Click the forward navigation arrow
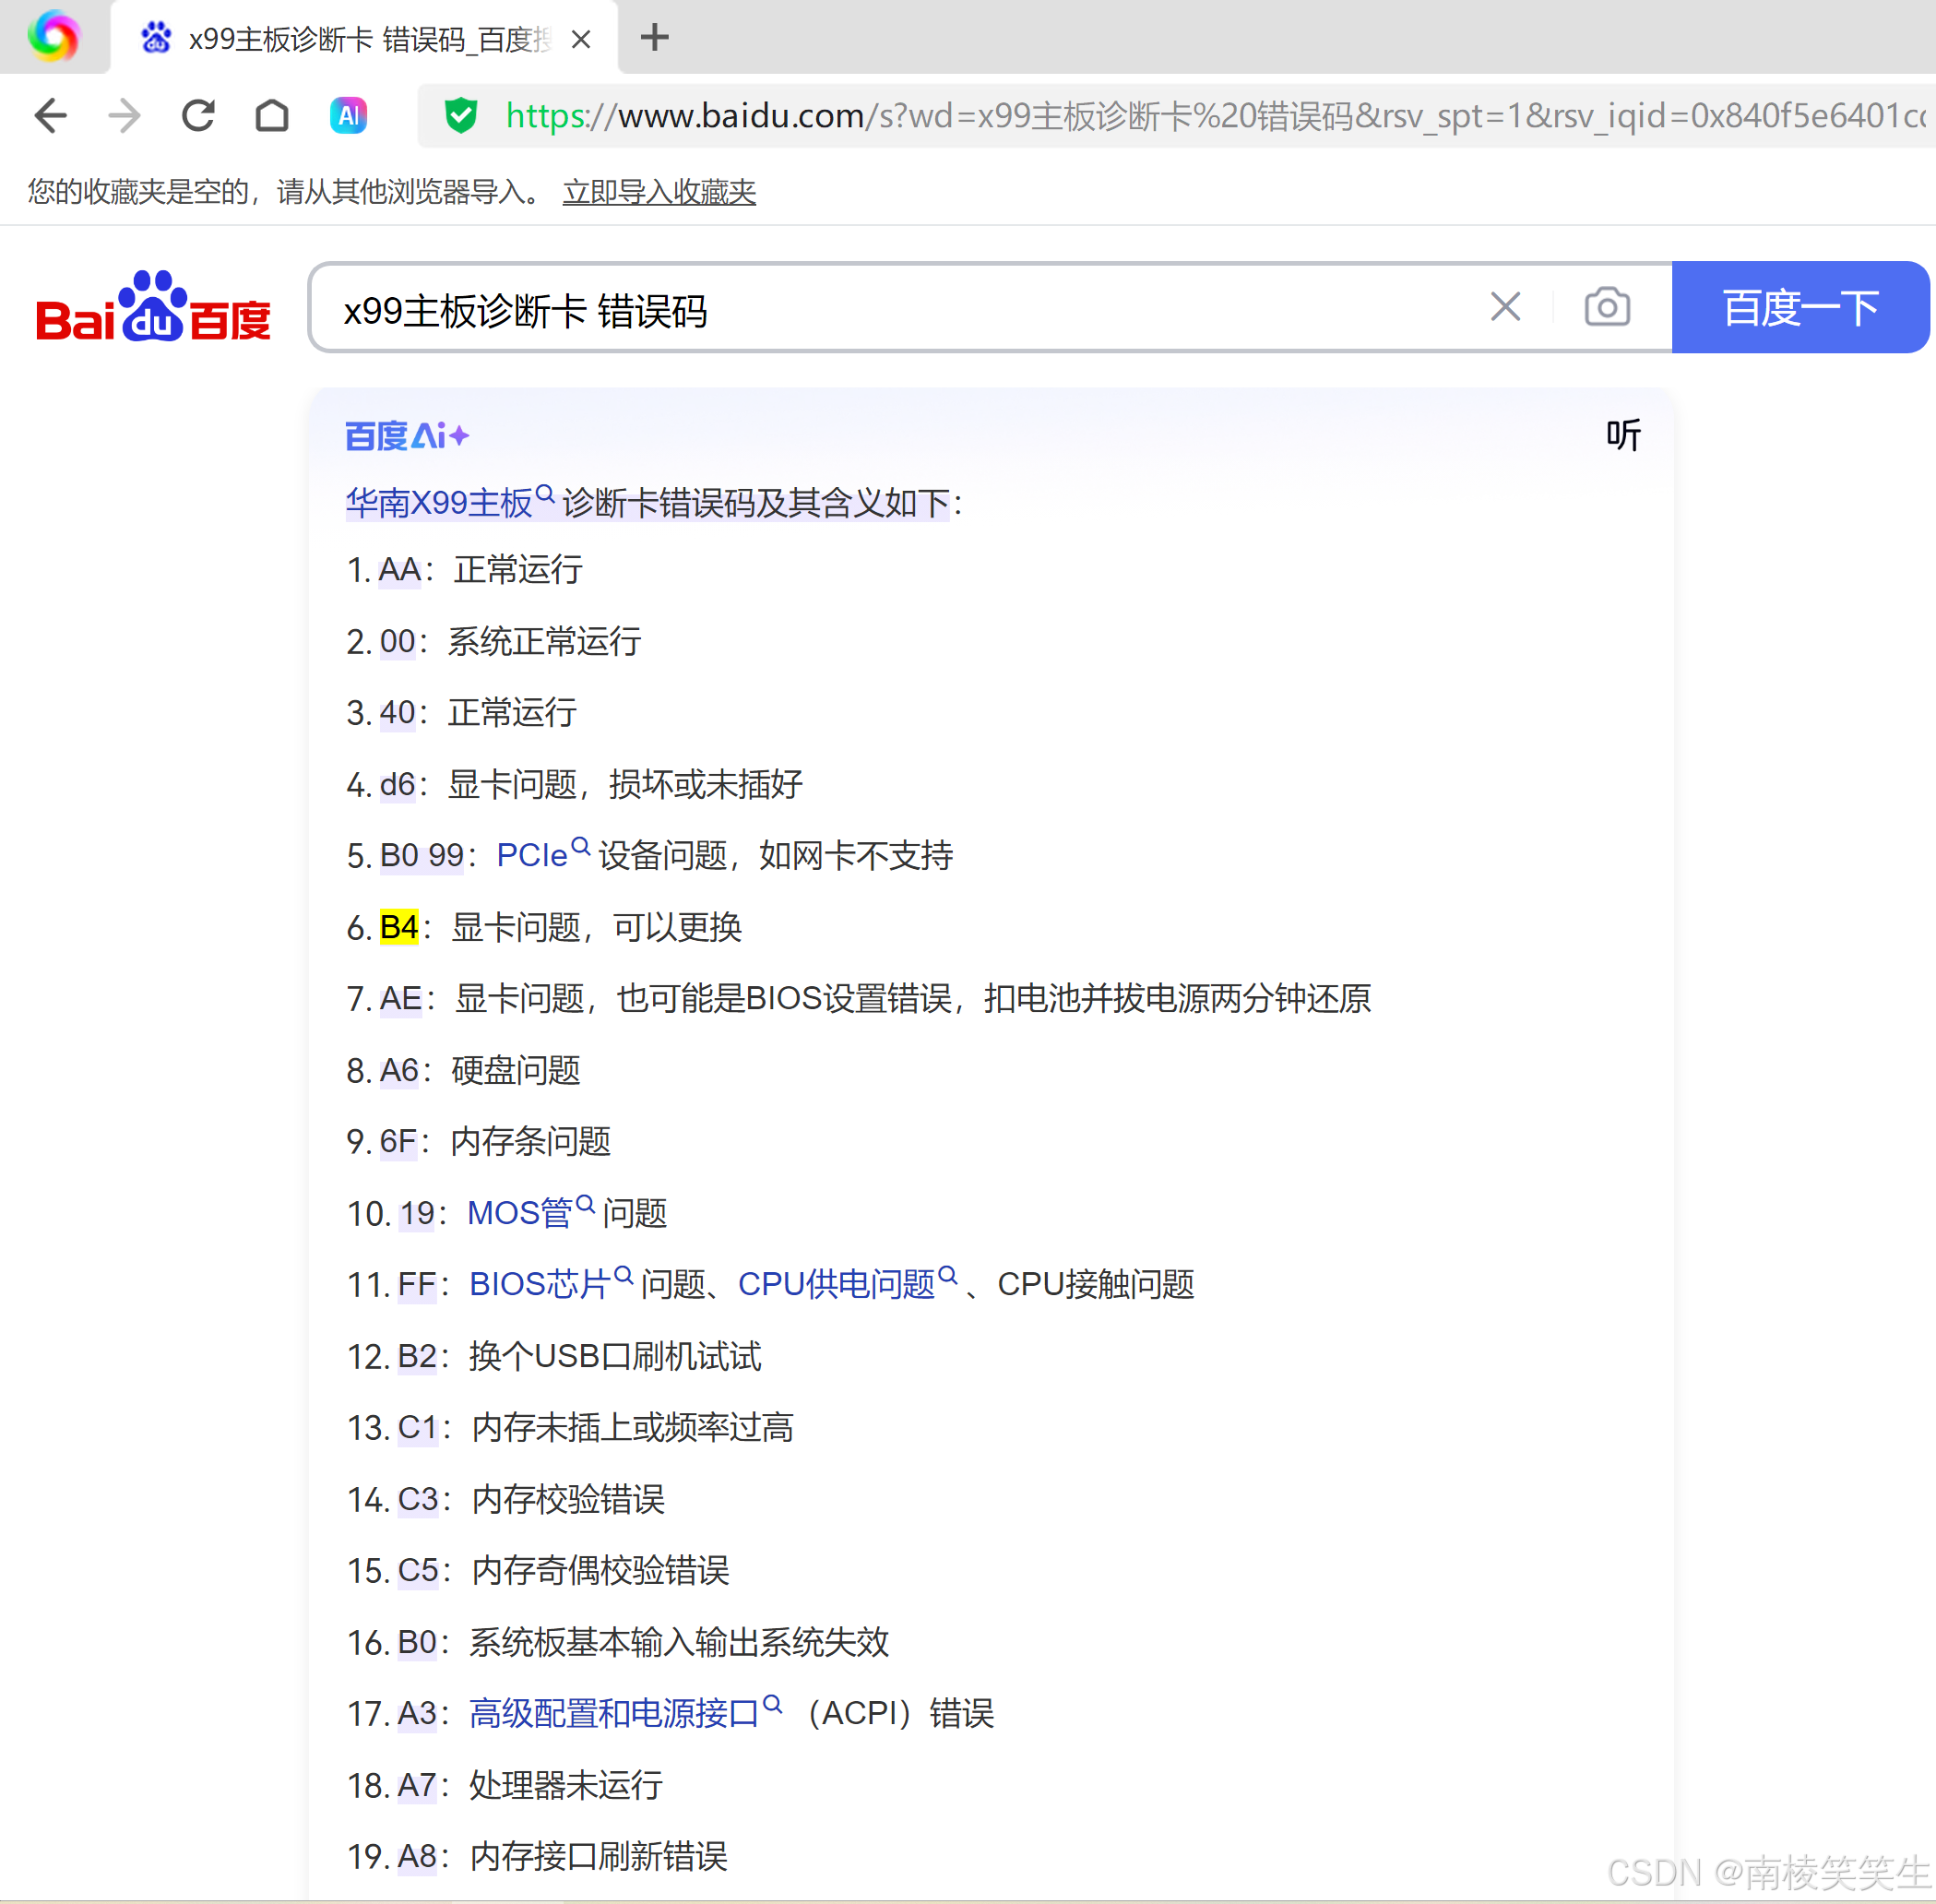The image size is (1936, 1904). pos(124,116)
